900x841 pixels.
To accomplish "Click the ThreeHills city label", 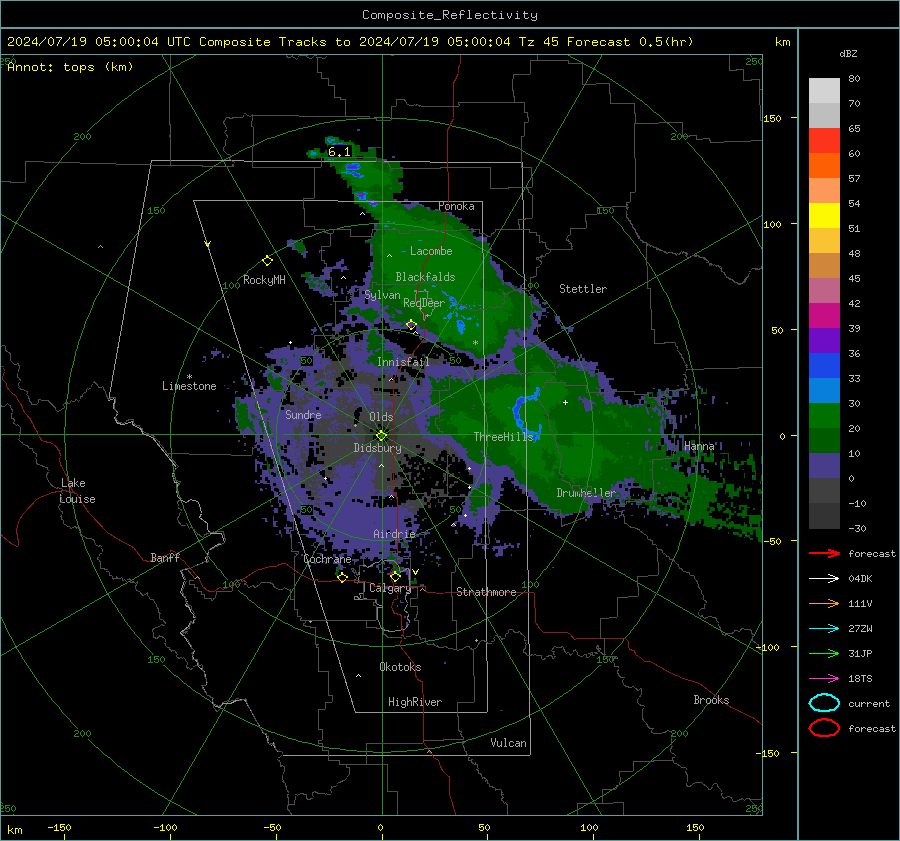I will tap(503, 437).
